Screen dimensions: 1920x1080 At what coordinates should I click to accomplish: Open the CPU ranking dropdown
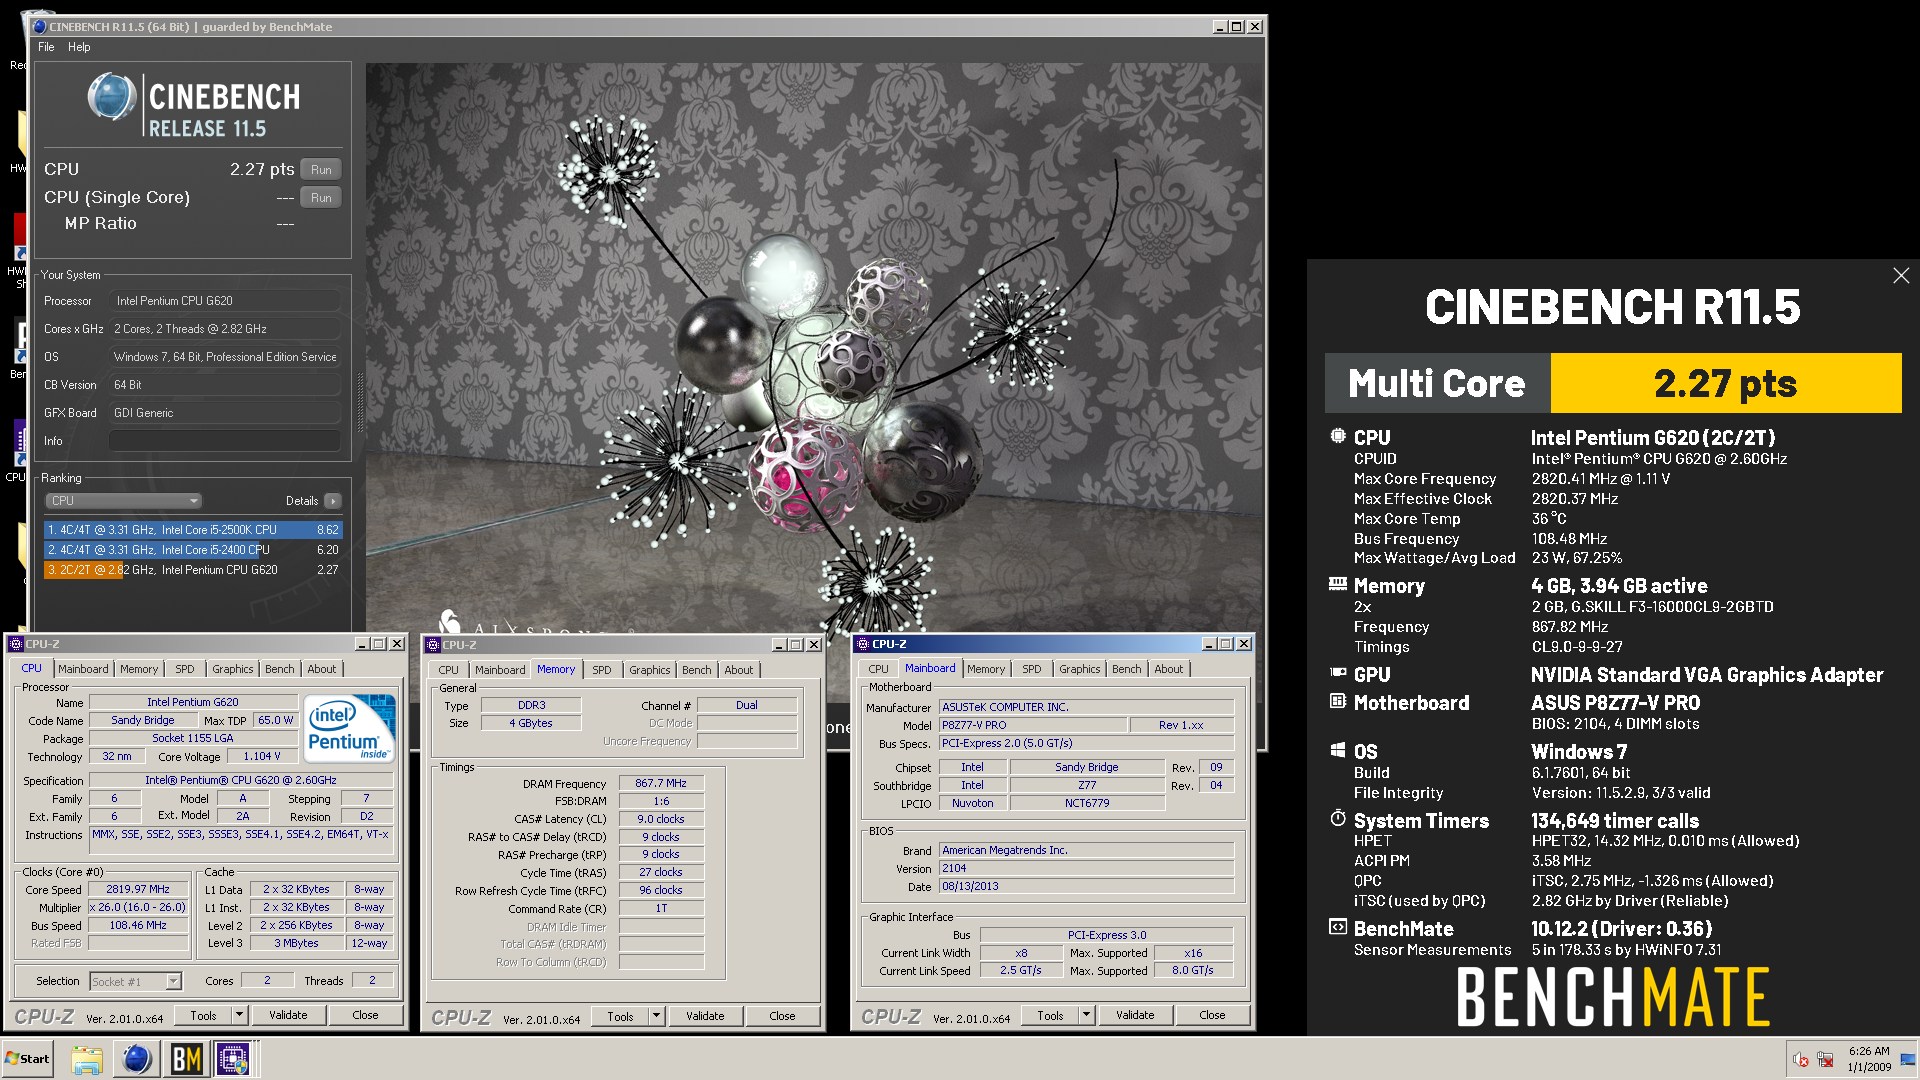(x=124, y=501)
